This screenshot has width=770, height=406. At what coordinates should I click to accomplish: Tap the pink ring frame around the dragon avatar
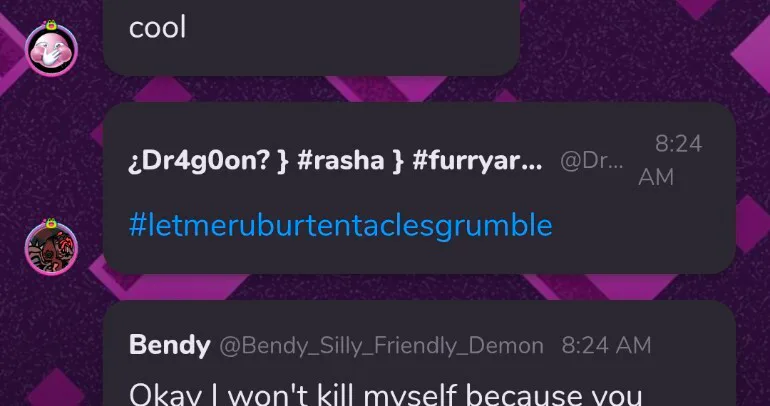(x=27, y=249)
